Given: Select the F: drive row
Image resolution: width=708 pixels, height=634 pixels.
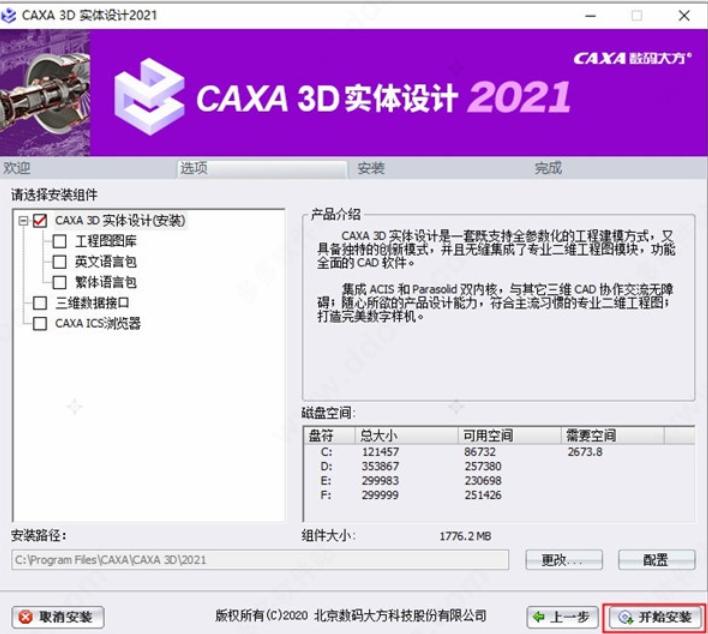Looking at the screenshot, I should (498, 495).
